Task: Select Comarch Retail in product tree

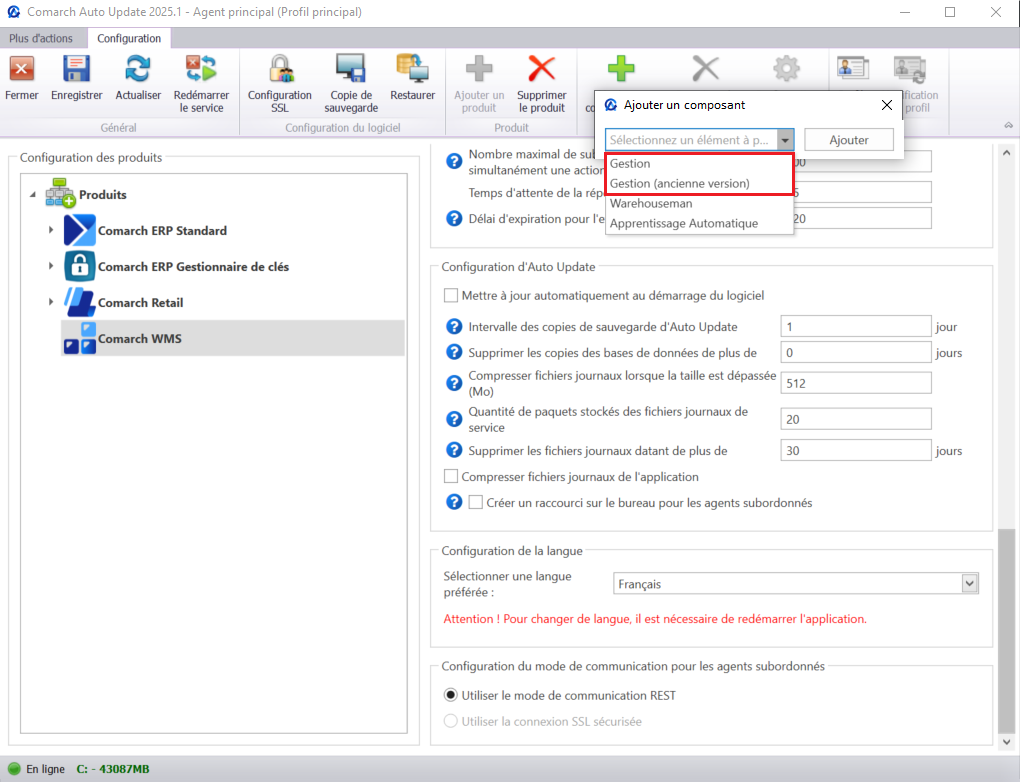Action: pos(141,303)
